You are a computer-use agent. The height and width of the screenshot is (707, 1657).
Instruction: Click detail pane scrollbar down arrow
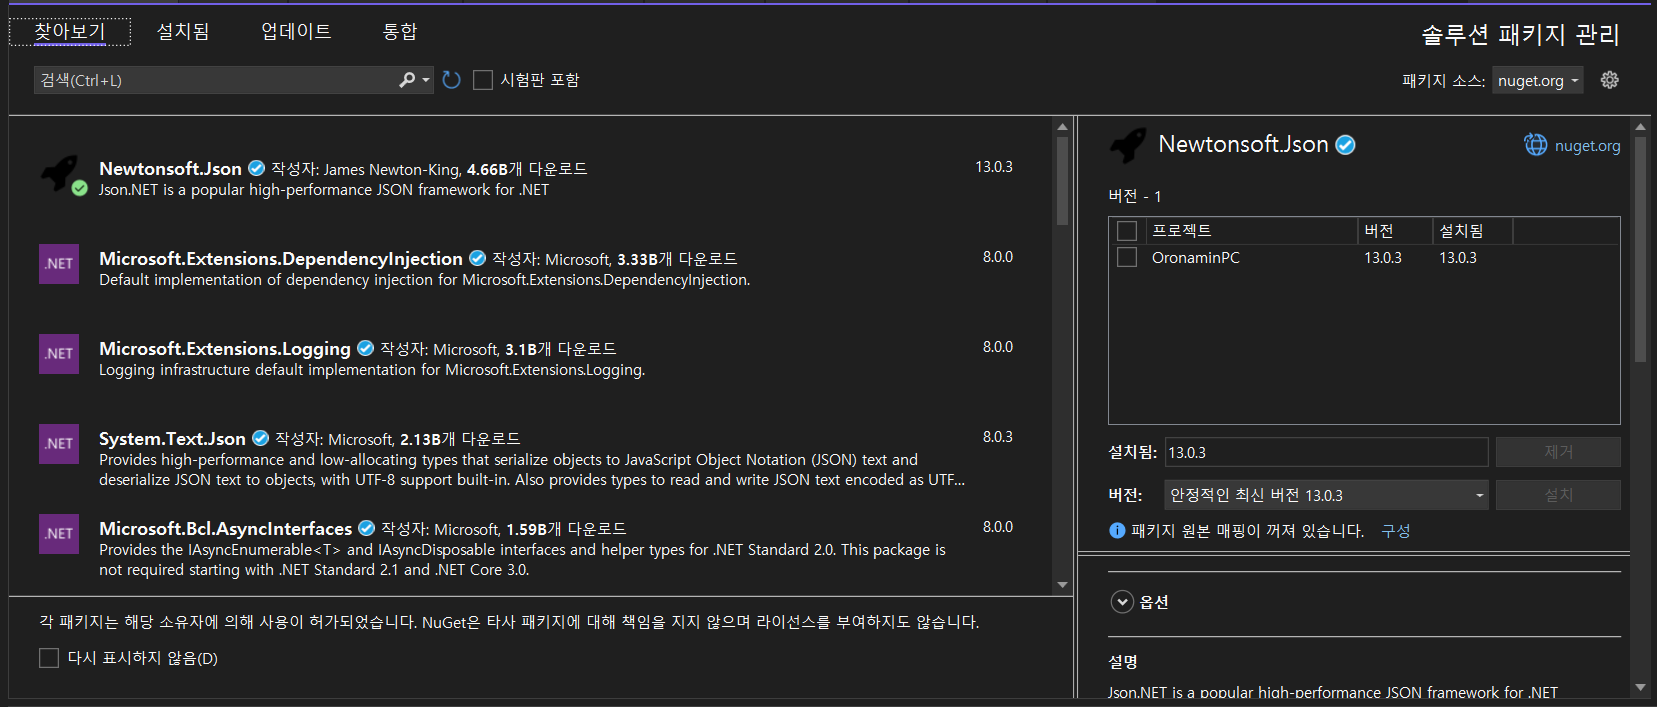click(x=1640, y=687)
